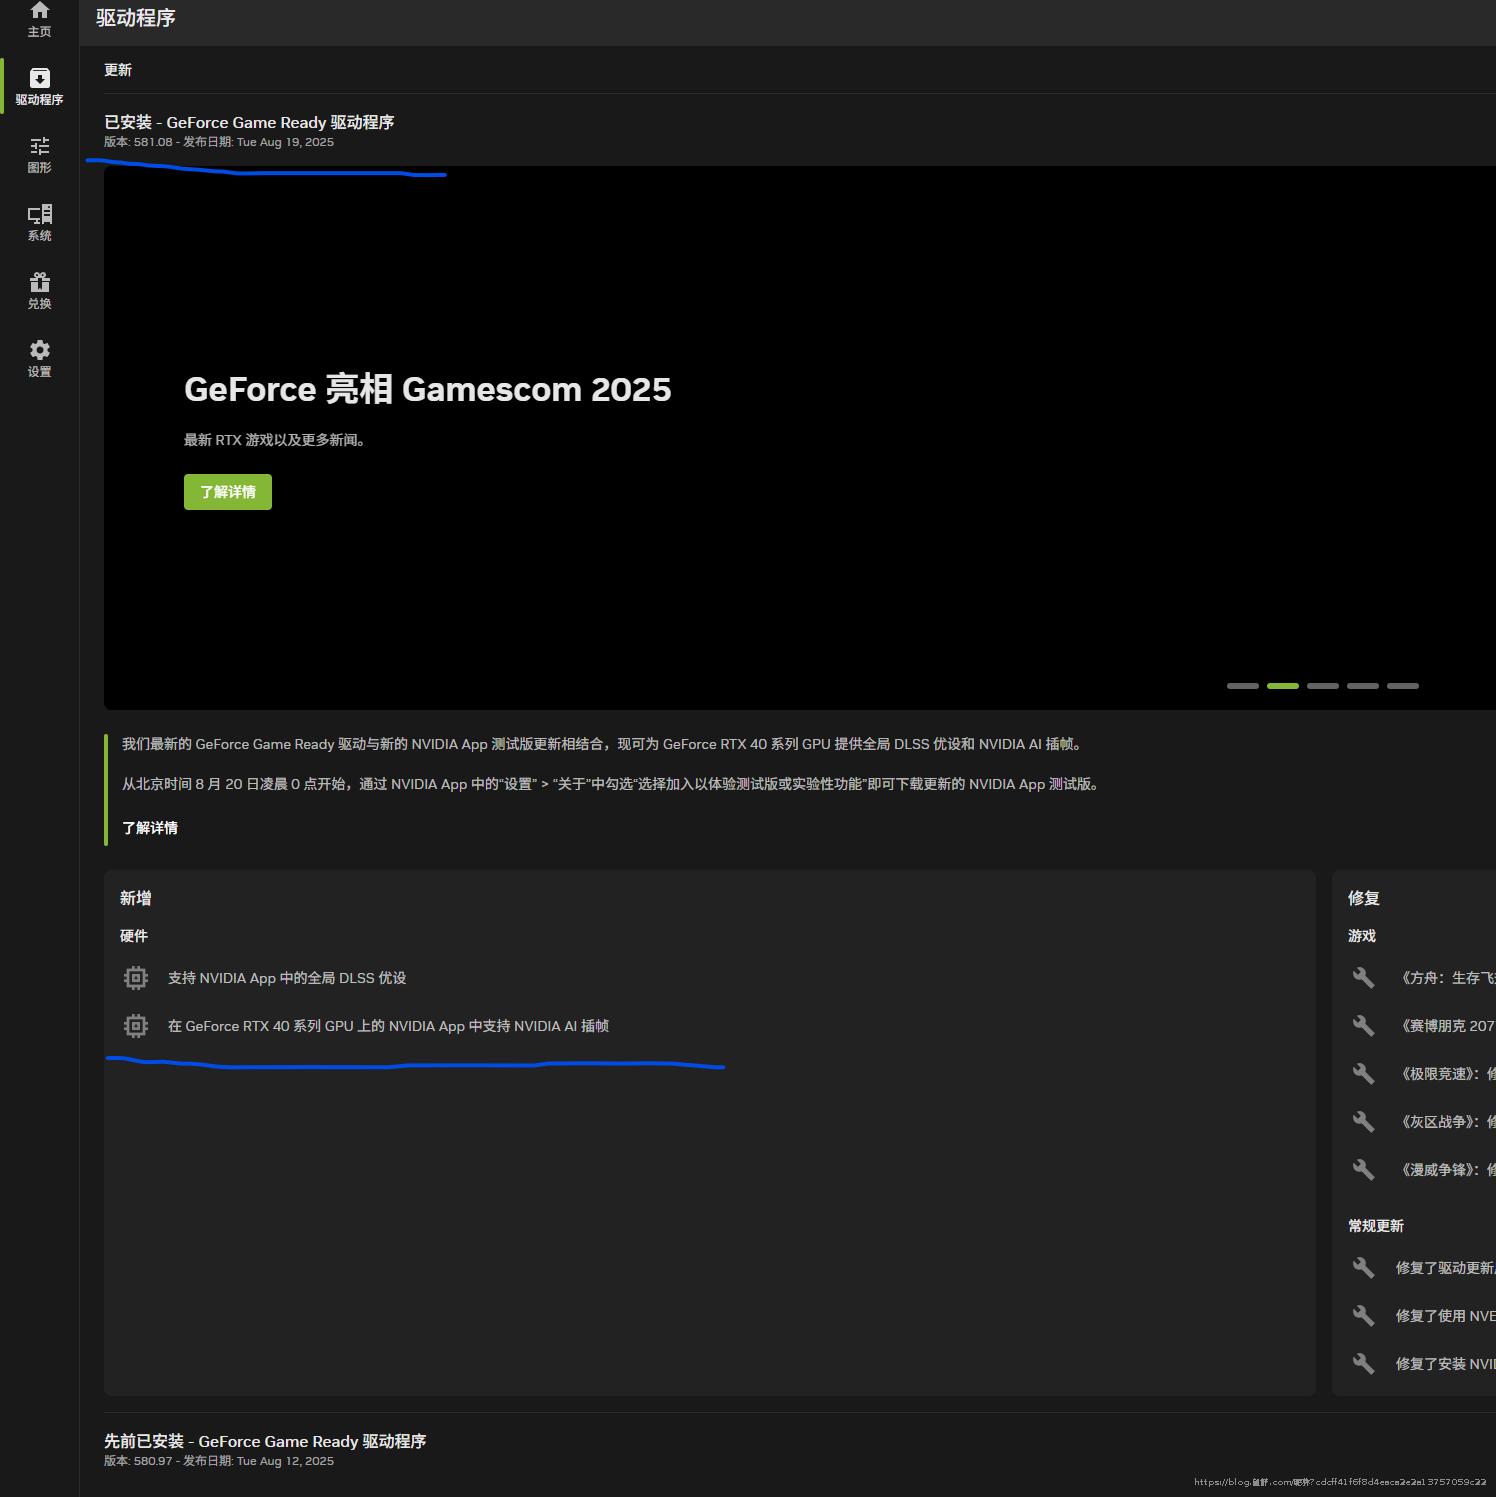Select the fourth carousel indicator dash
Image resolution: width=1496 pixels, height=1497 pixels.
click(1363, 686)
